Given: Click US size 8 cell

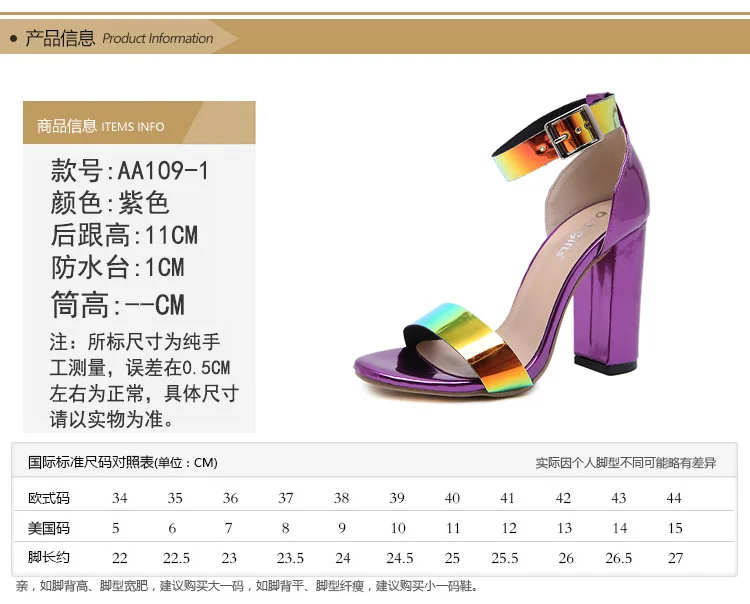Looking at the screenshot, I should 286,528.
